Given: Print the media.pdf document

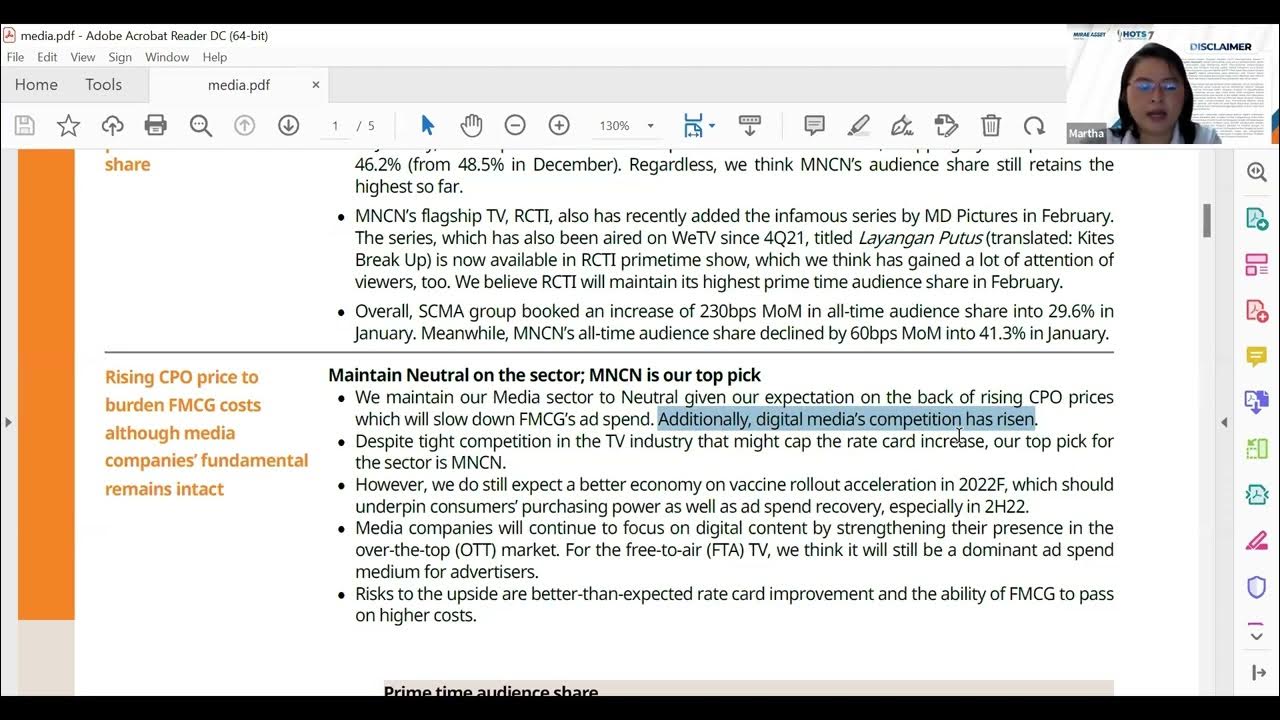Looking at the screenshot, I should [156, 125].
